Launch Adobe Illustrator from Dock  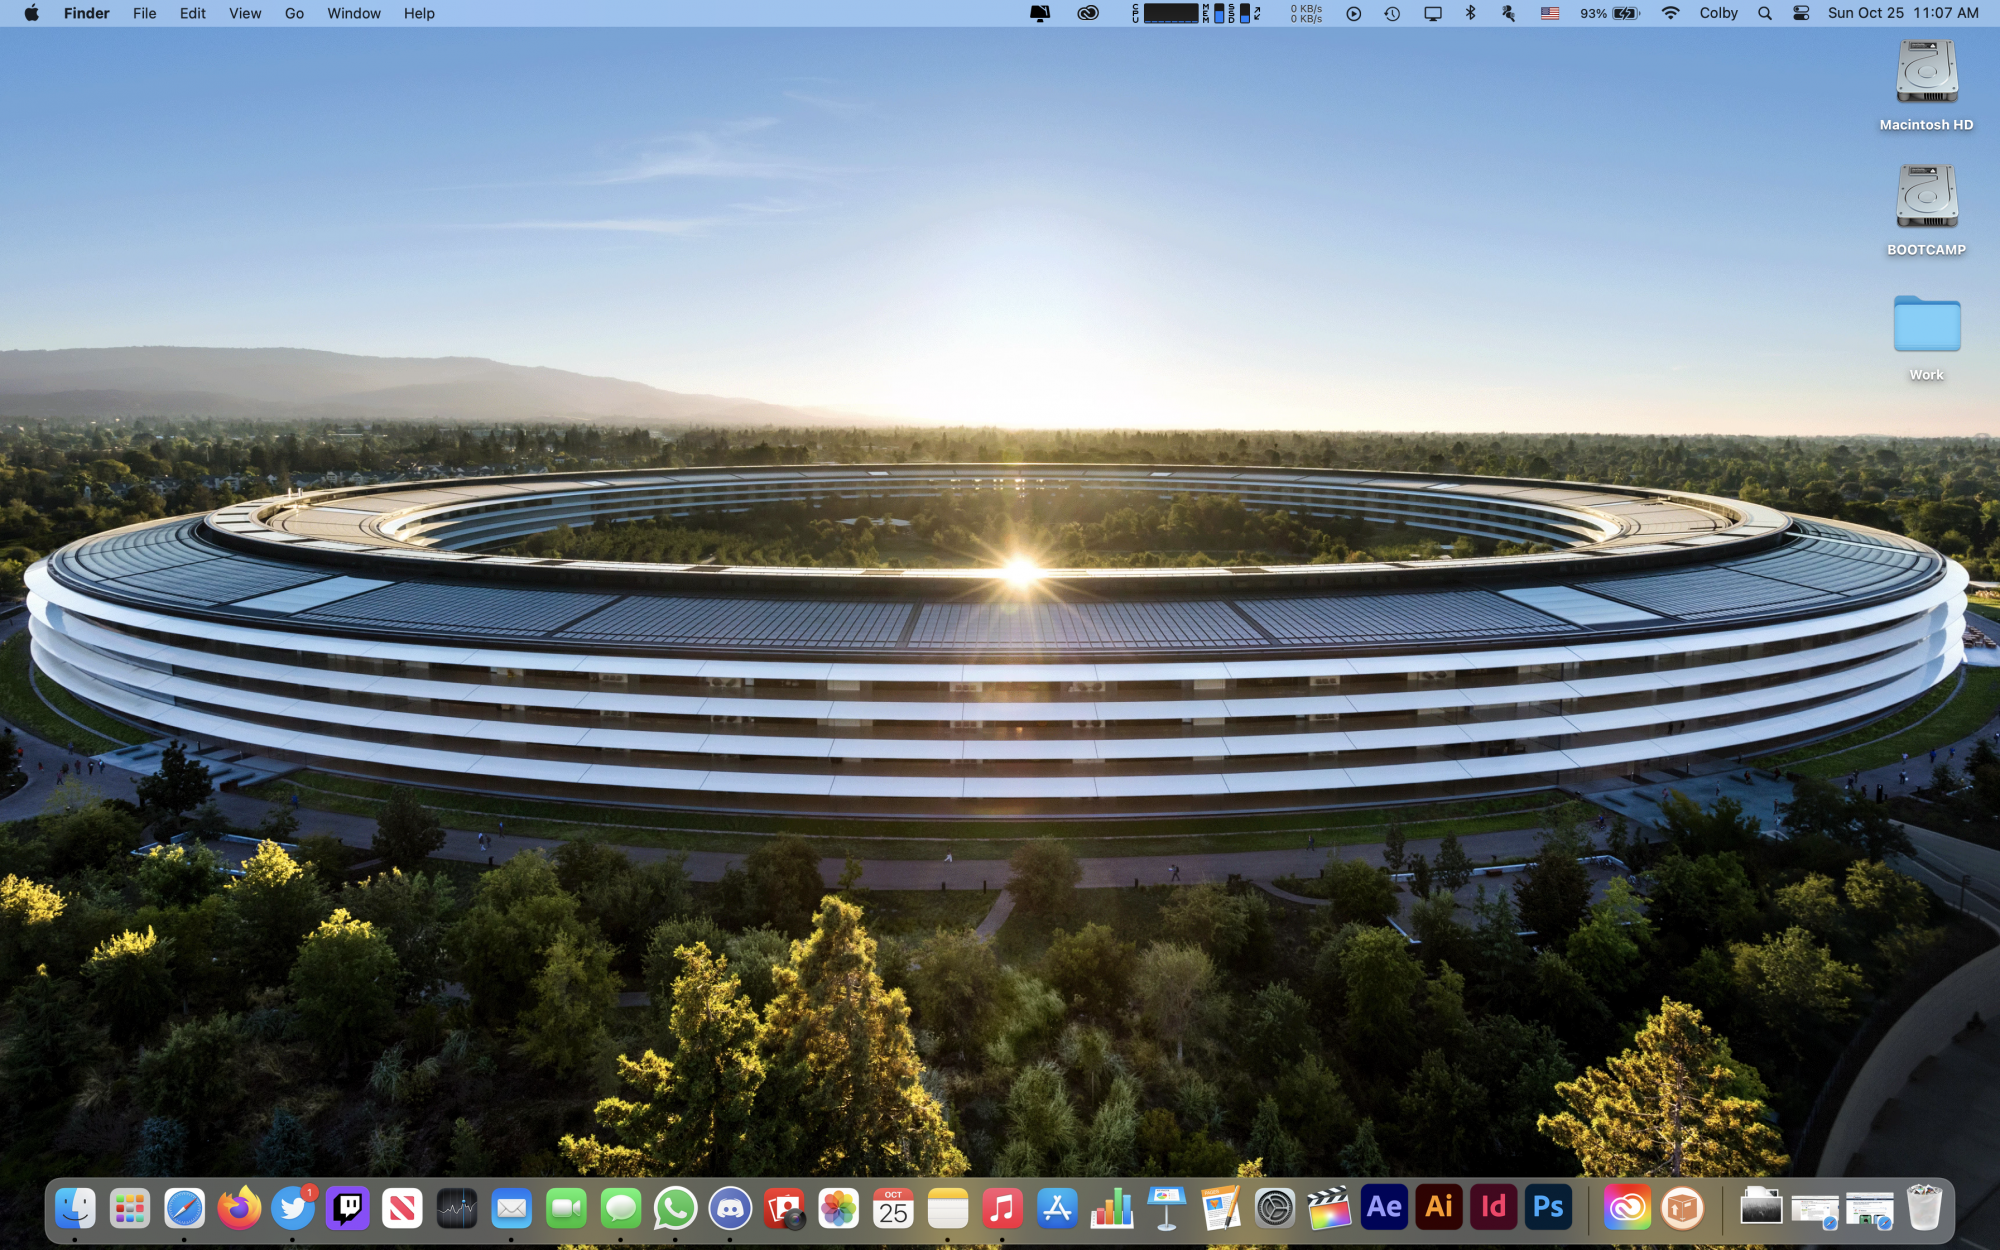(1439, 1208)
